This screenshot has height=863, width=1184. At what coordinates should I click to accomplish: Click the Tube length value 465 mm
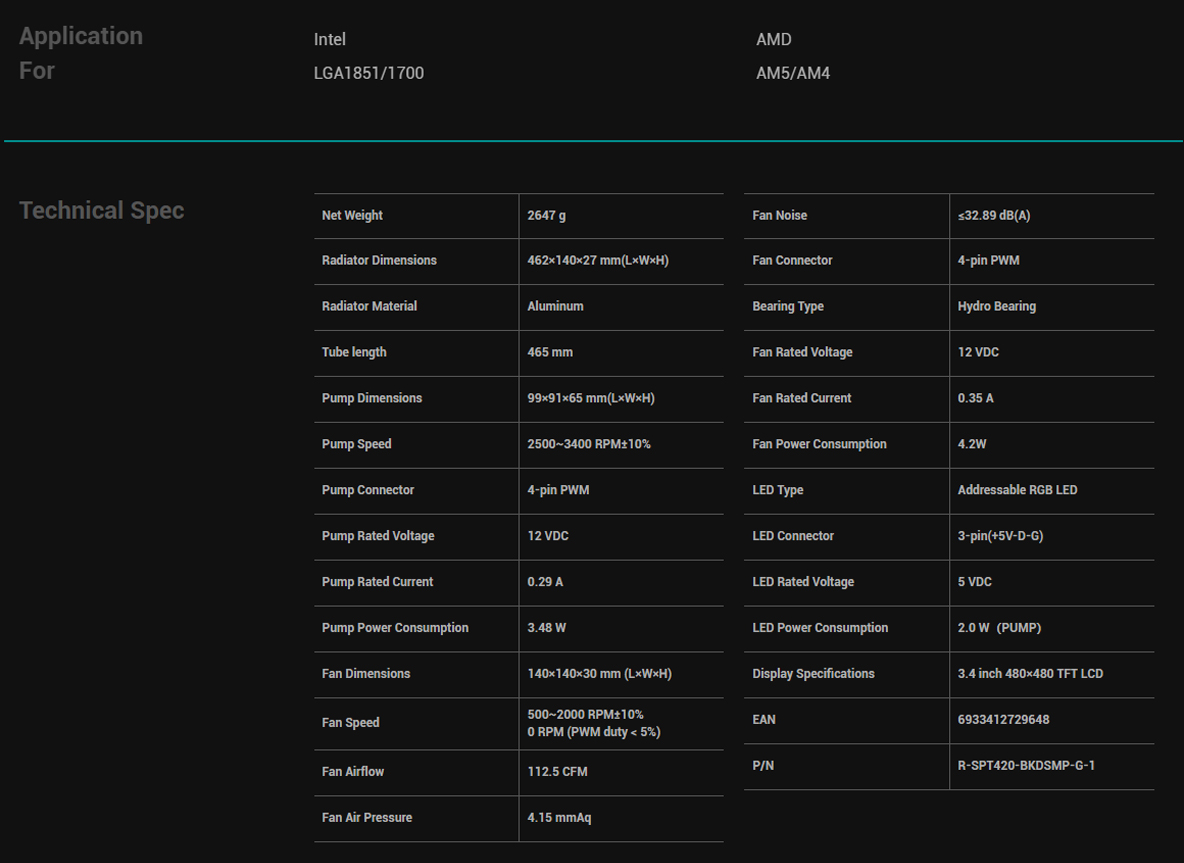[550, 353]
